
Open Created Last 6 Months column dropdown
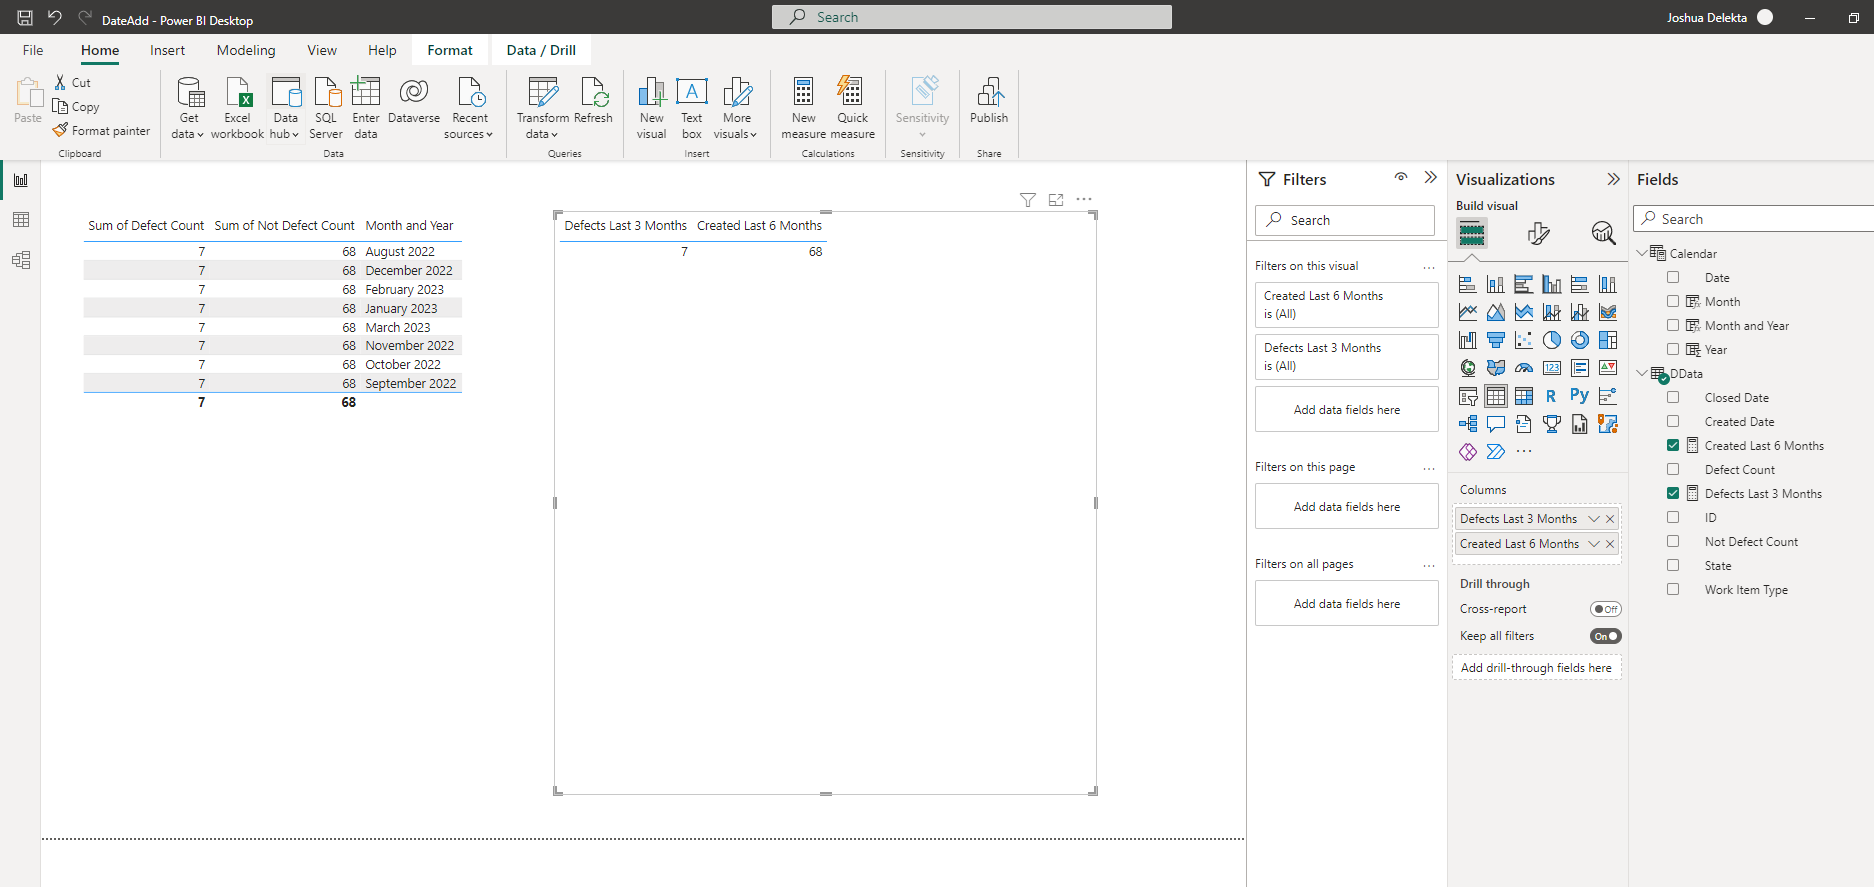tap(1593, 544)
